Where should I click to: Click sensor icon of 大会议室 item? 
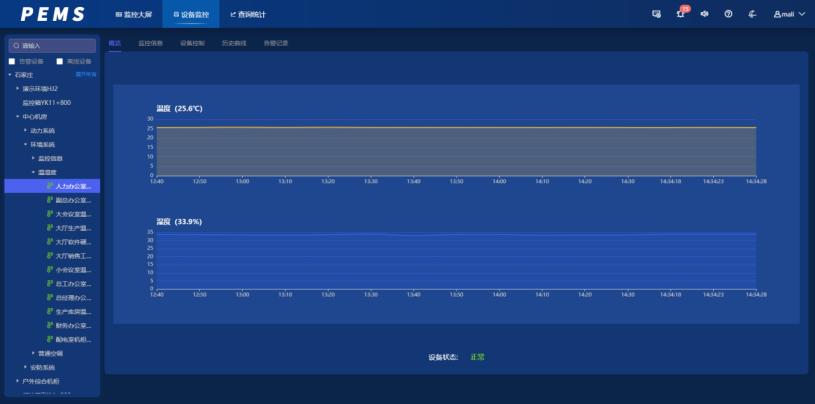pyautogui.click(x=50, y=214)
